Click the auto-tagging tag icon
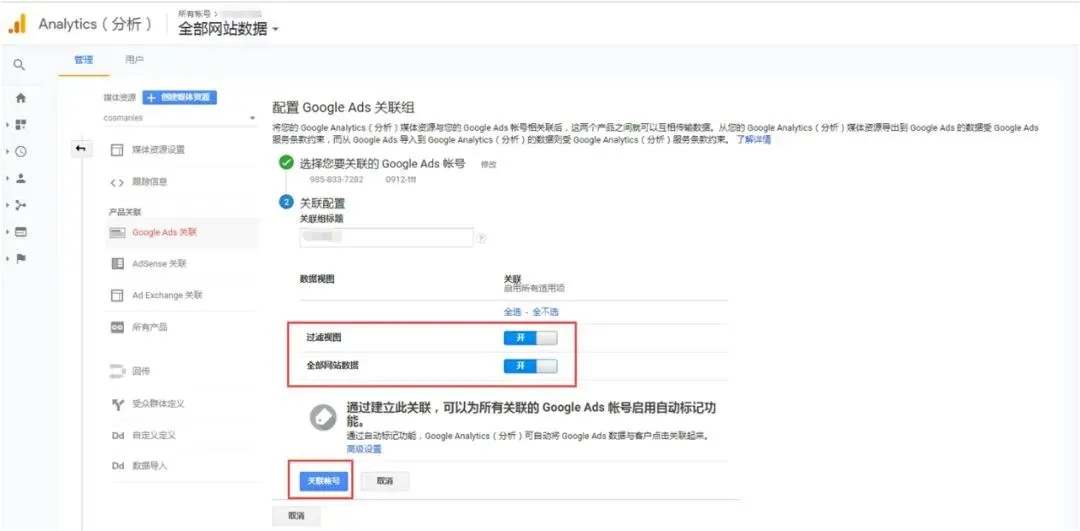This screenshot has height=531, width=1080. [323, 418]
